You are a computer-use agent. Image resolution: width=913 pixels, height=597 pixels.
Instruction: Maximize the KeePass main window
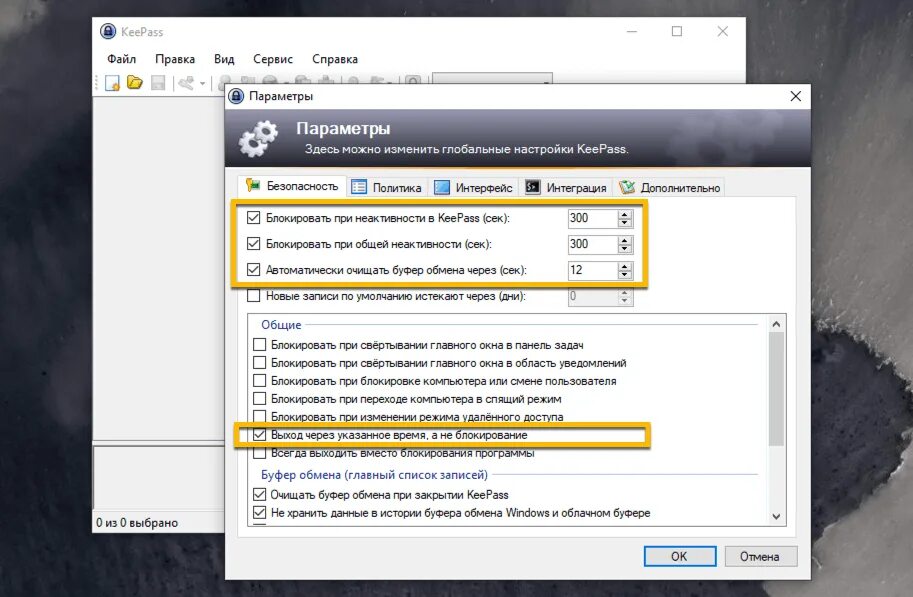pyautogui.click(x=677, y=31)
